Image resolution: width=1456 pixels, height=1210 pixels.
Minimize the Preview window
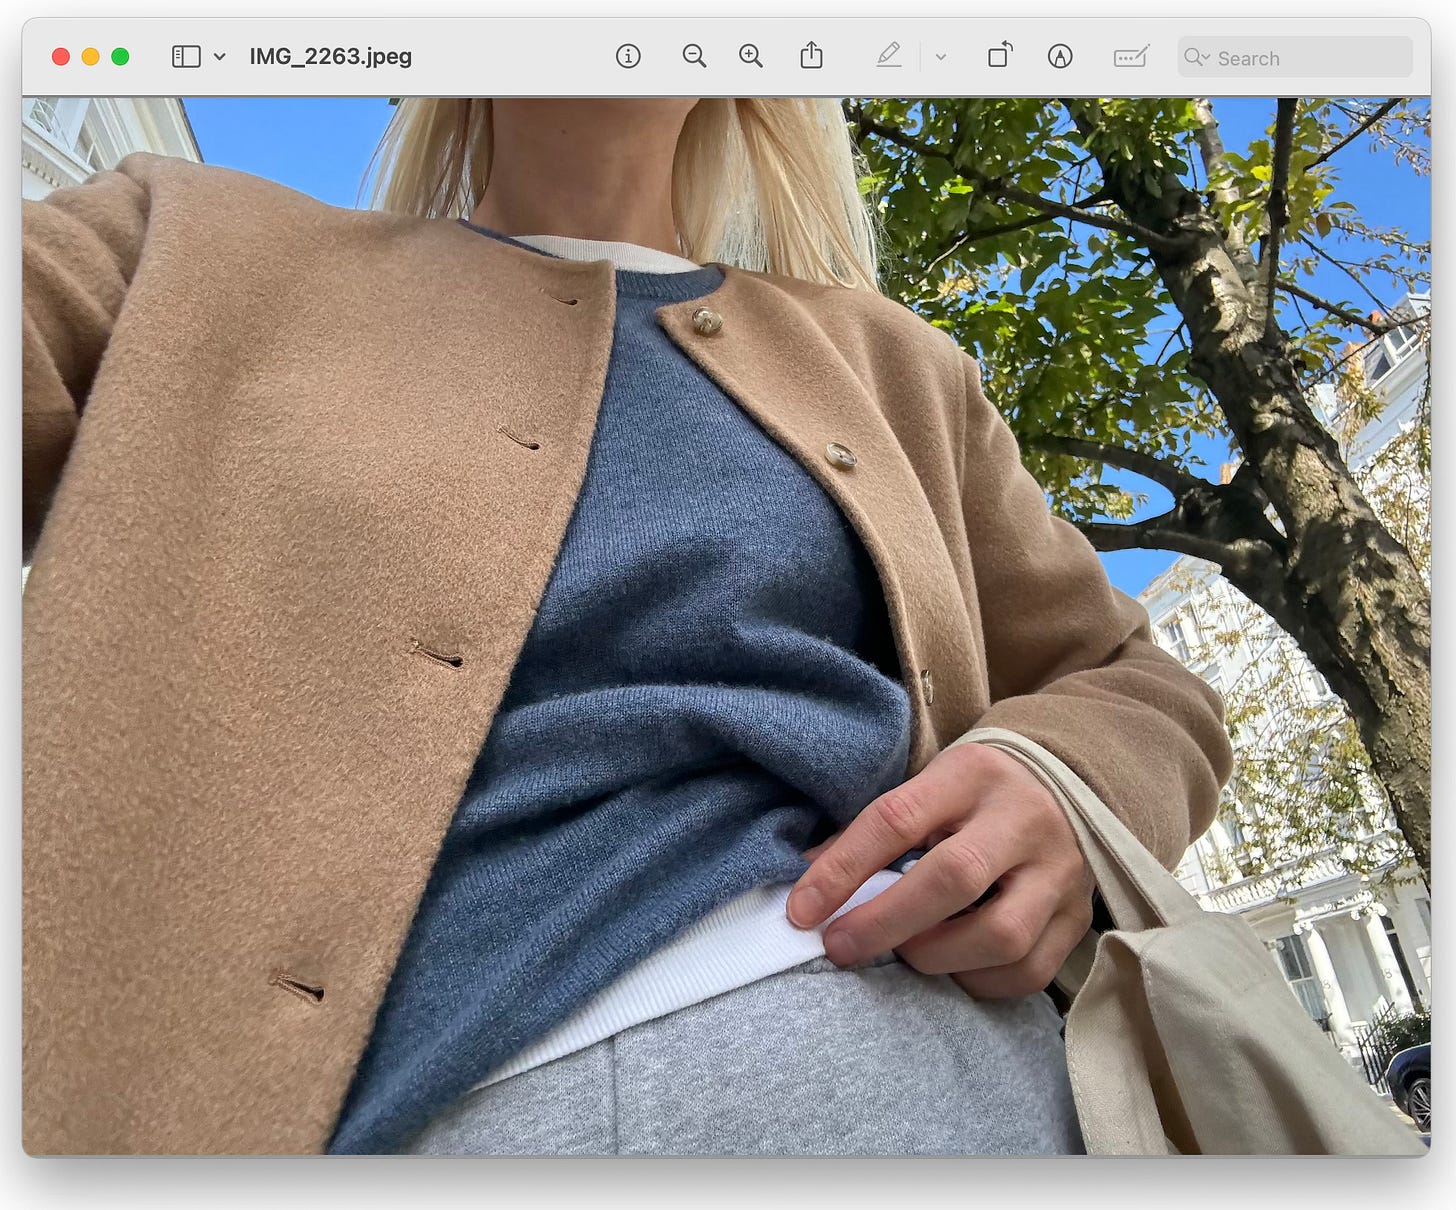[x=91, y=57]
